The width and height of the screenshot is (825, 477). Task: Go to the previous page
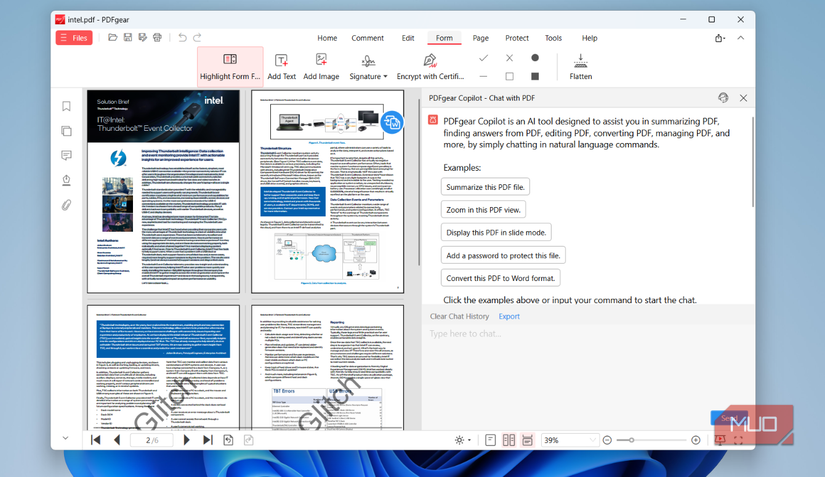click(117, 440)
